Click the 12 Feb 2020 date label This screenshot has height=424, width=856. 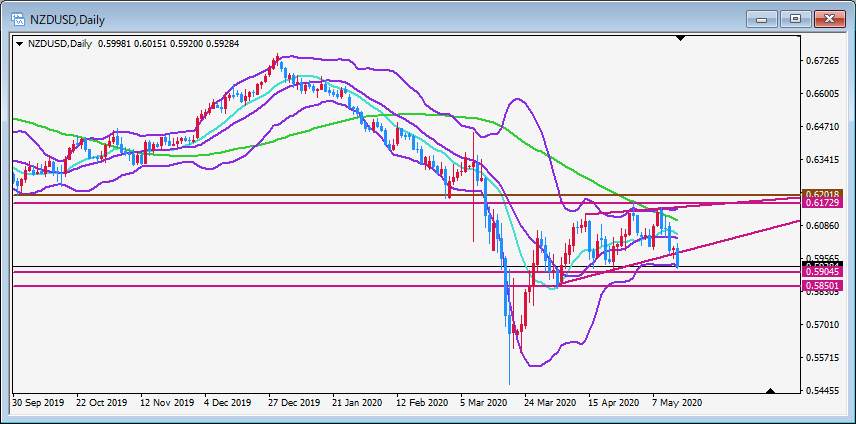423,403
